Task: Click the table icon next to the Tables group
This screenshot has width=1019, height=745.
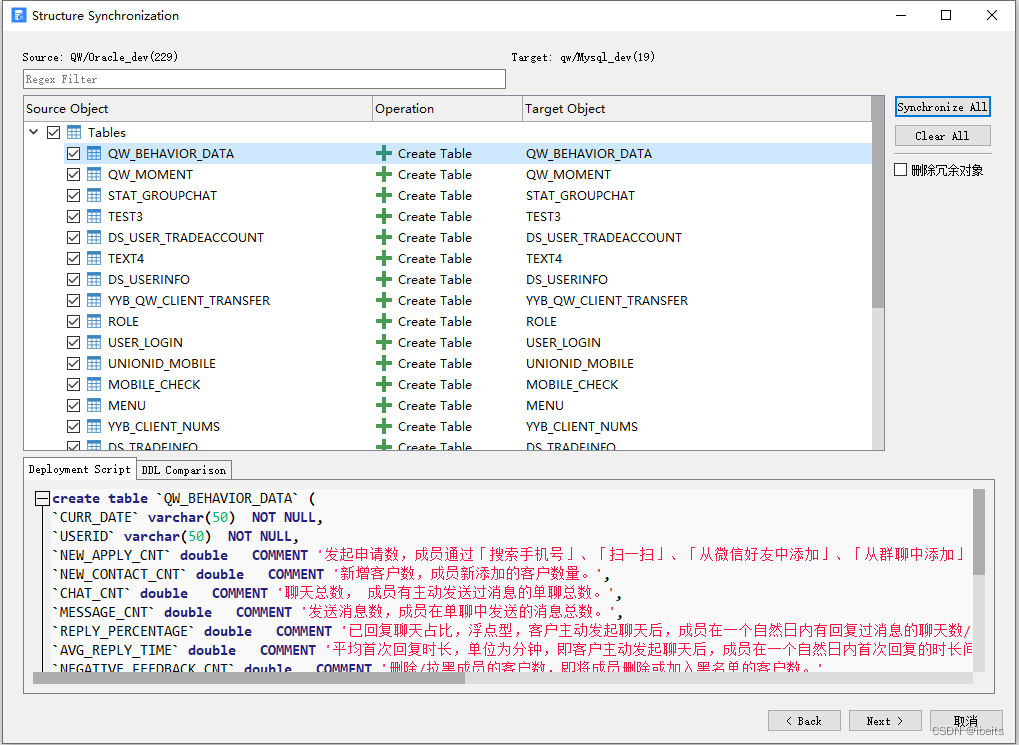Action: pyautogui.click(x=73, y=131)
